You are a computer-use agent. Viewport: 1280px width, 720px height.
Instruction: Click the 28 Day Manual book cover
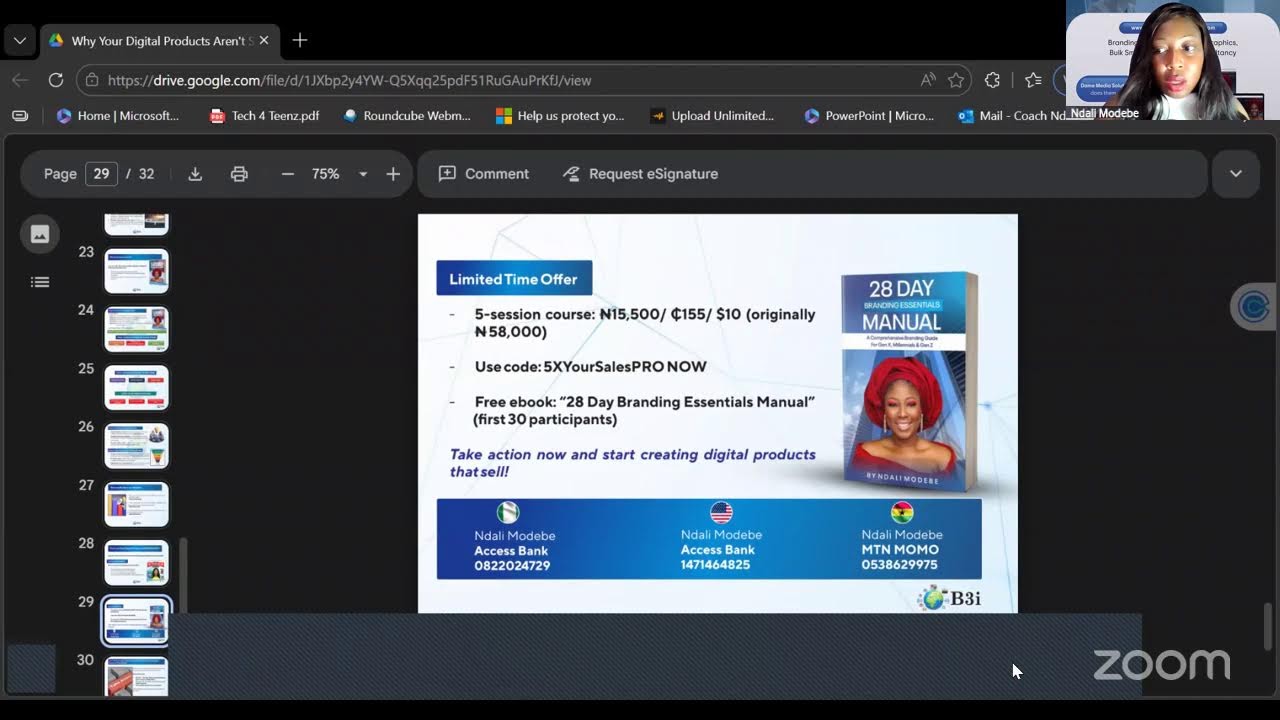pyautogui.click(x=910, y=382)
